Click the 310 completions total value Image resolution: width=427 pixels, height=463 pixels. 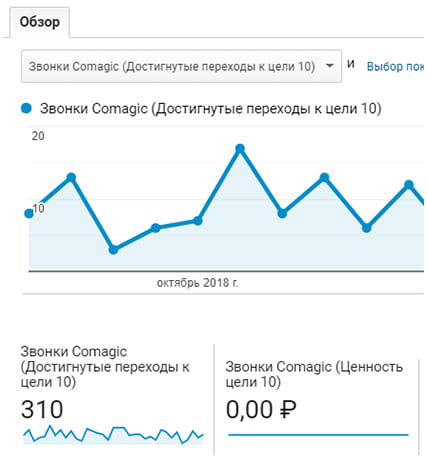pyautogui.click(x=42, y=409)
